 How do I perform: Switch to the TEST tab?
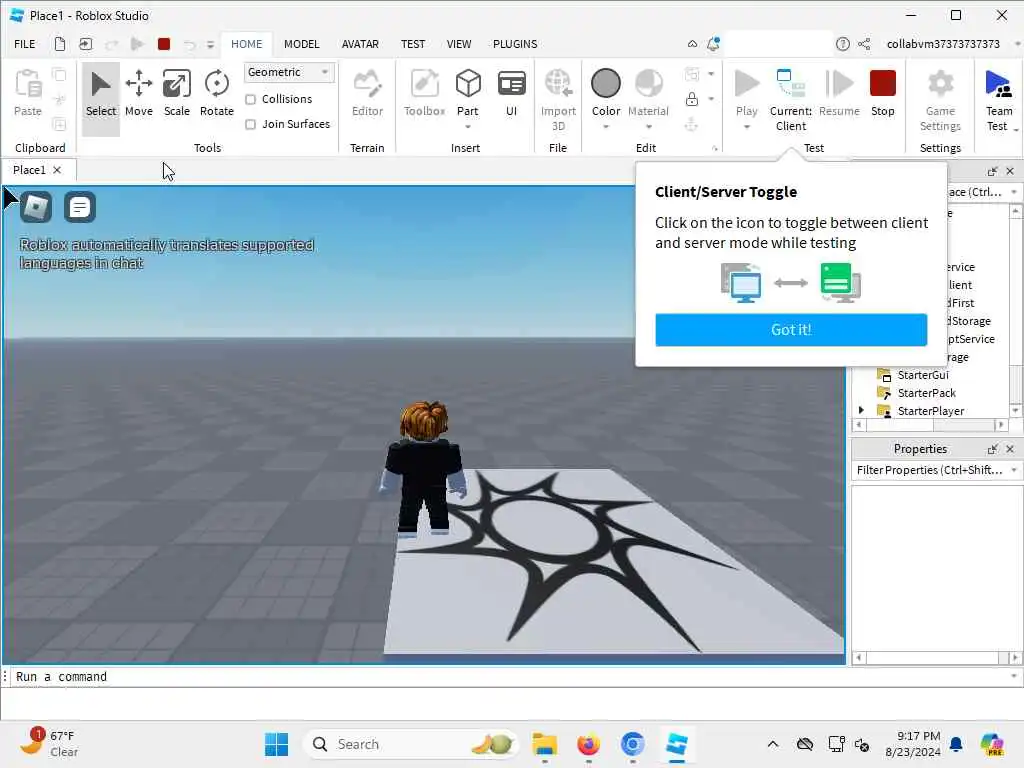click(x=413, y=44)
